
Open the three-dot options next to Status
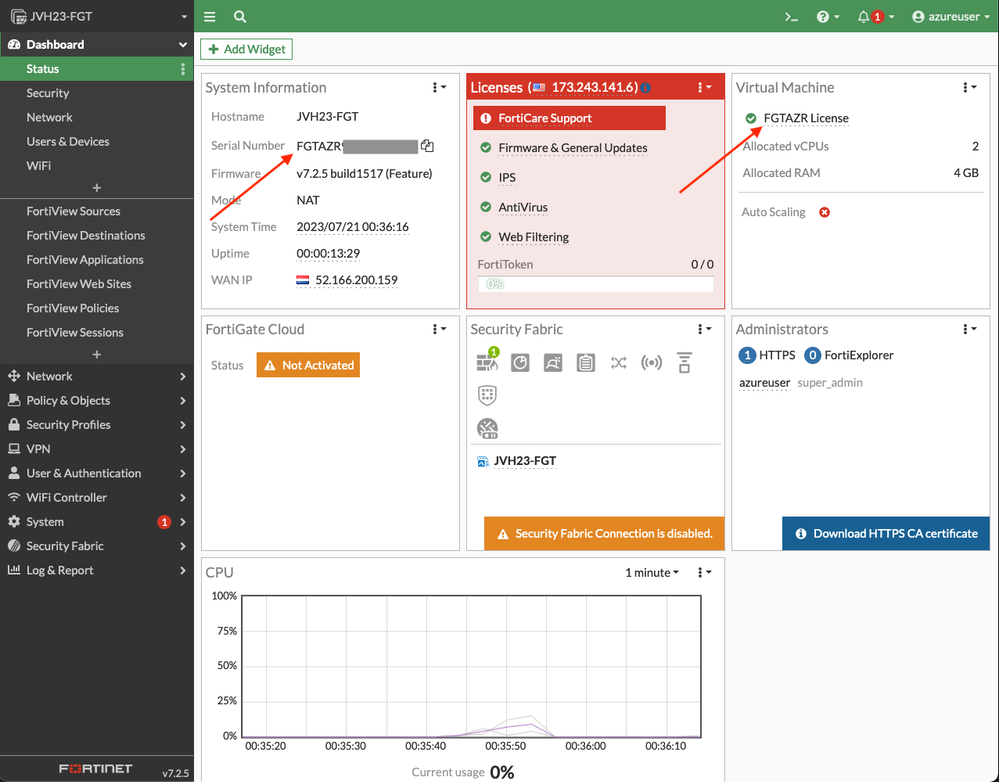tap(183, 69)
